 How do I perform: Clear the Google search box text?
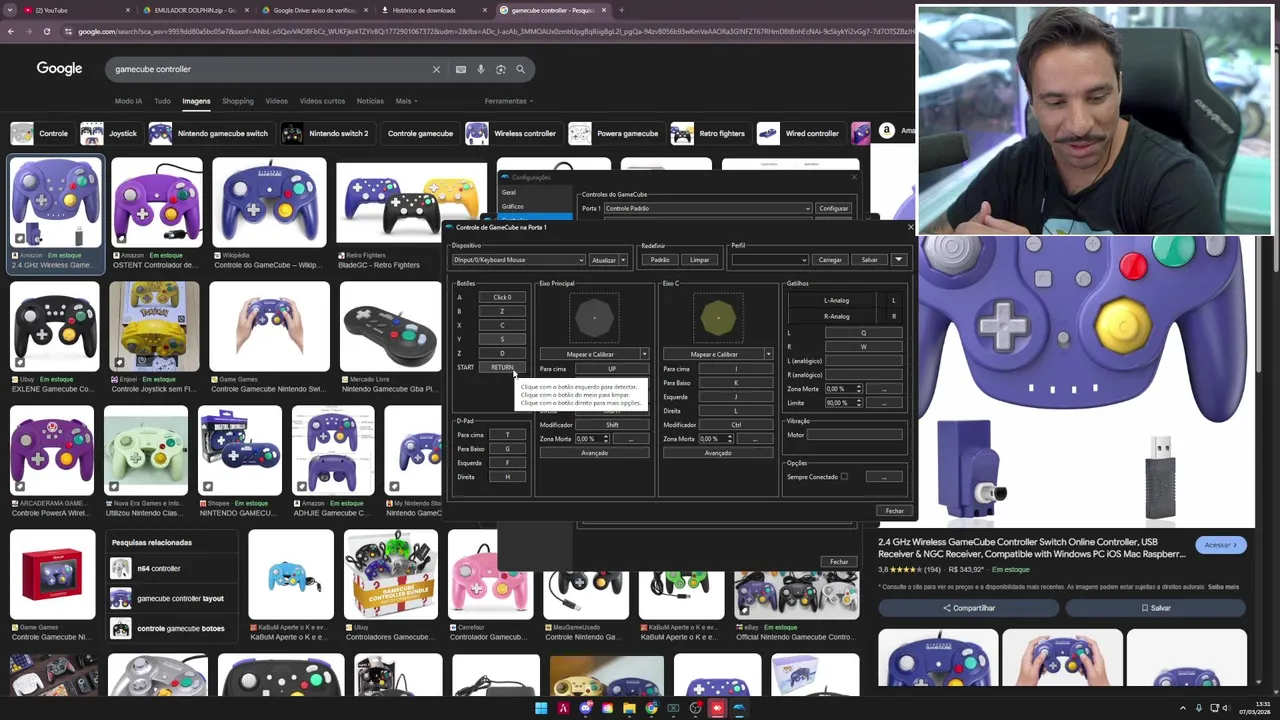436,69
